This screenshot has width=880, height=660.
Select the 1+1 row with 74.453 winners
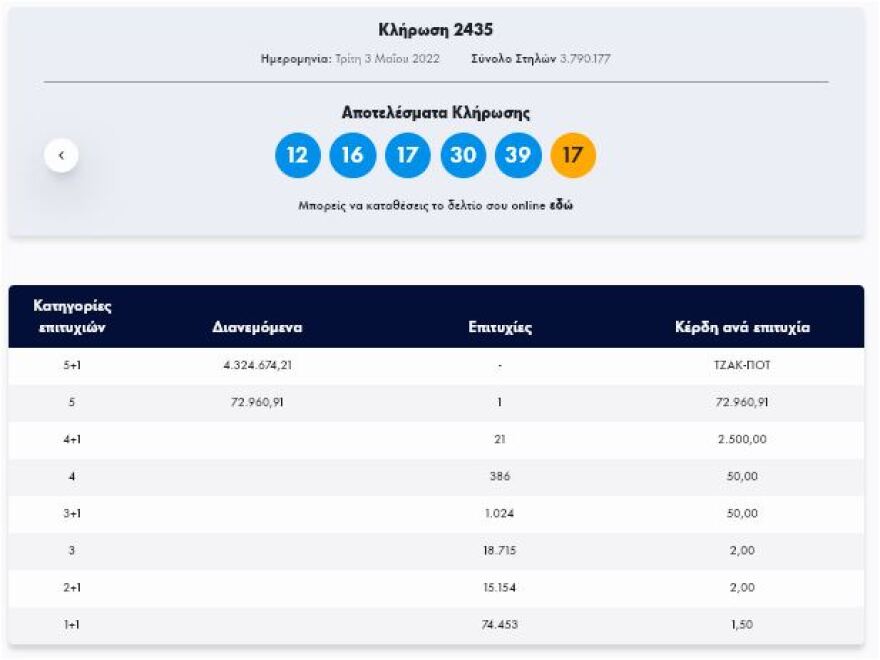click(x=440, y=622)
